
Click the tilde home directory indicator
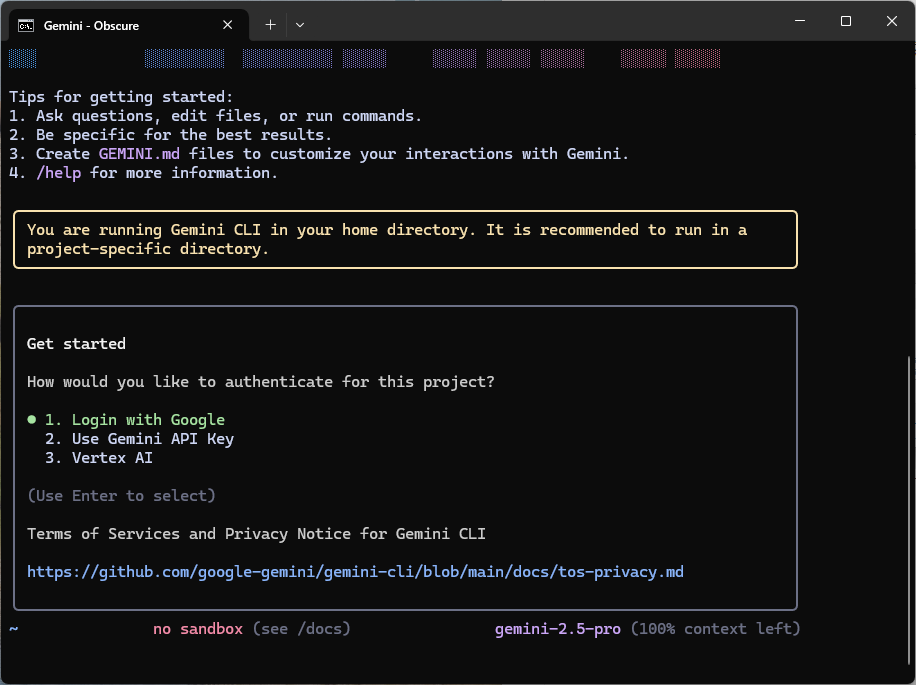point(13,629)
